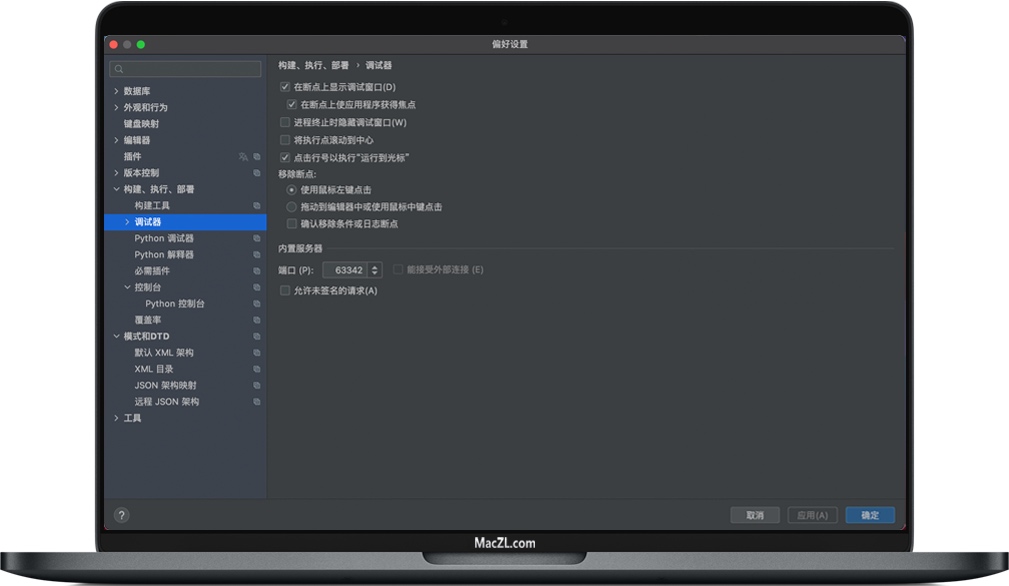Screen dimensions: 1009x586
Task: Enable 进程终止时隐藏调试窗口 checkbox
Action: point(285,121)
